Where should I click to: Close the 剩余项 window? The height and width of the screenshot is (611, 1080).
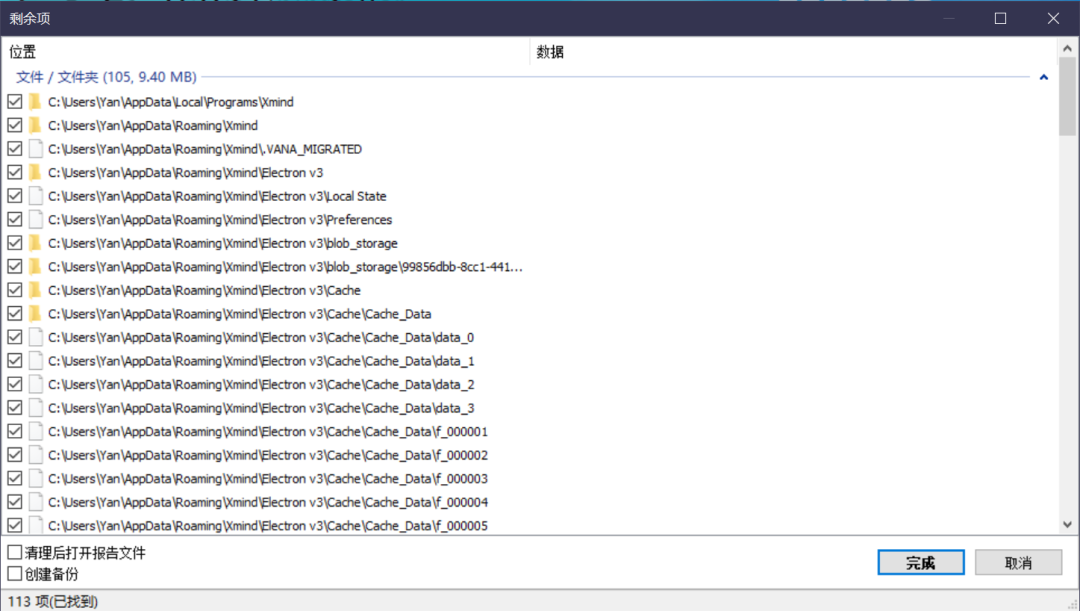[x=1053, y=19]
